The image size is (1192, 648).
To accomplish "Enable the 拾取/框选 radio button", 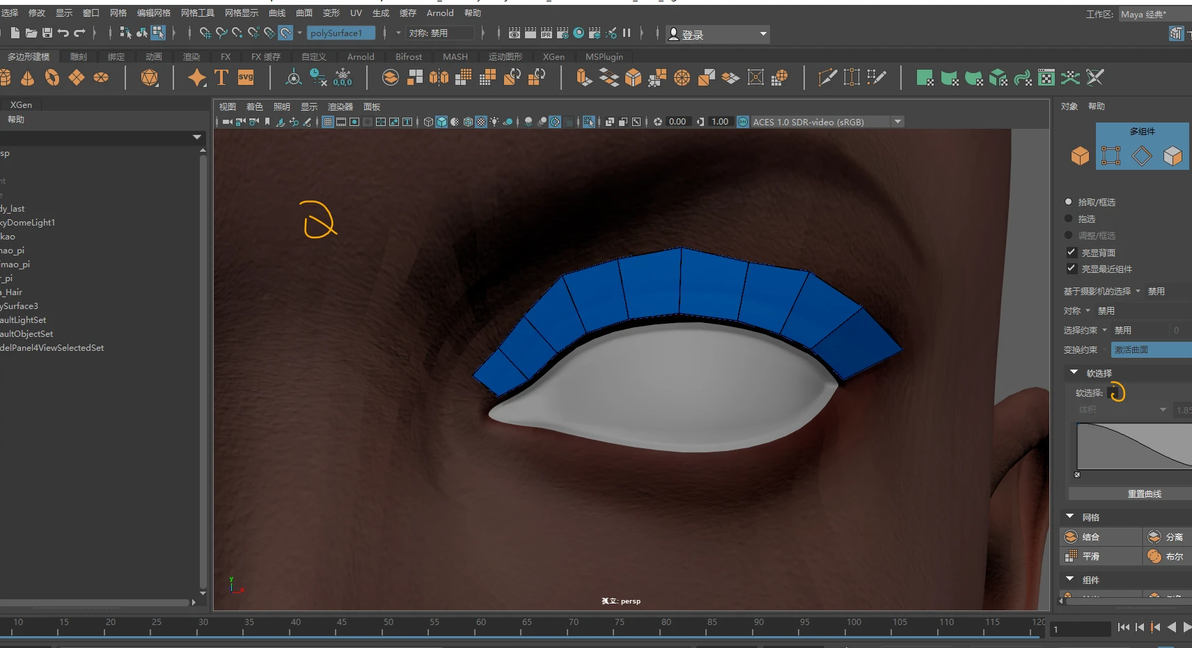I will coord(1069,202).
